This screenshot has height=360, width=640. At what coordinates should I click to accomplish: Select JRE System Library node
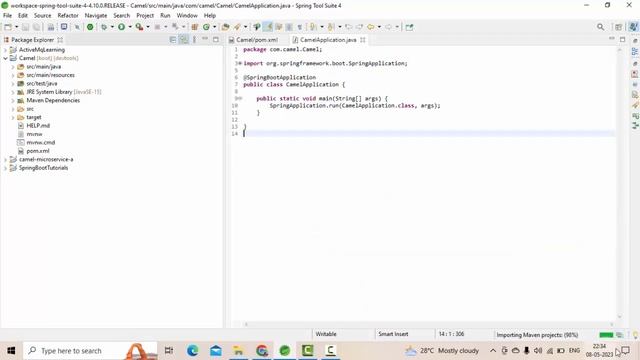(64, 92)
